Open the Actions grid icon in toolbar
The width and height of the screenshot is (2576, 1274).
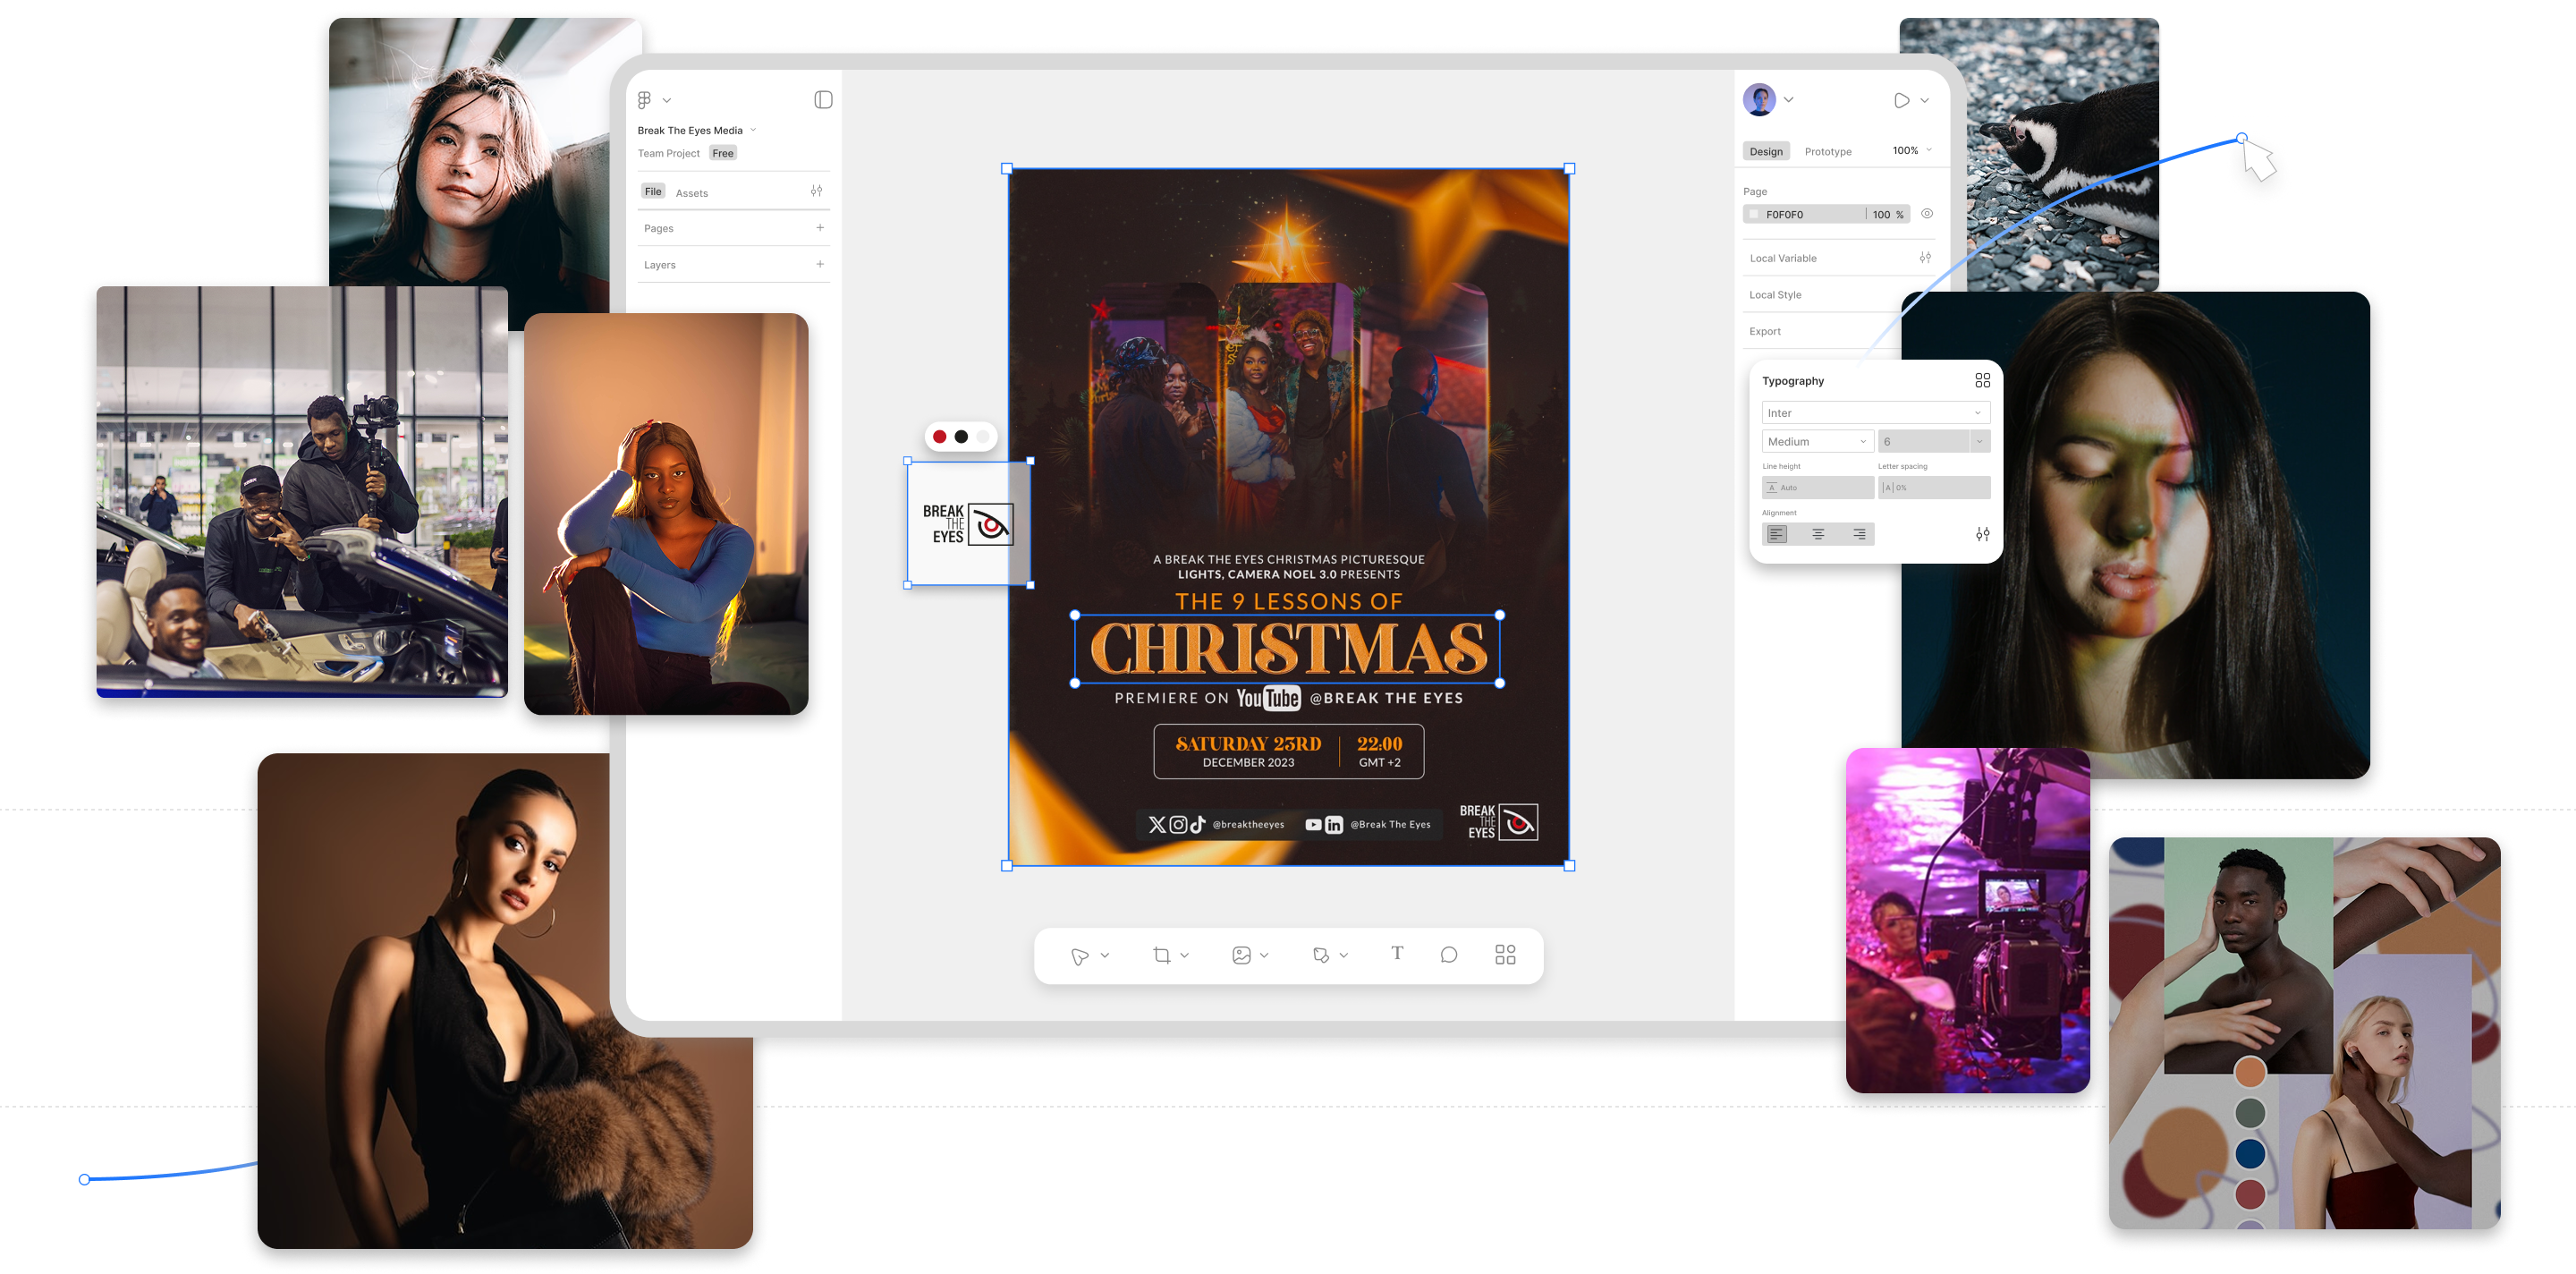tap(1505, 955)
